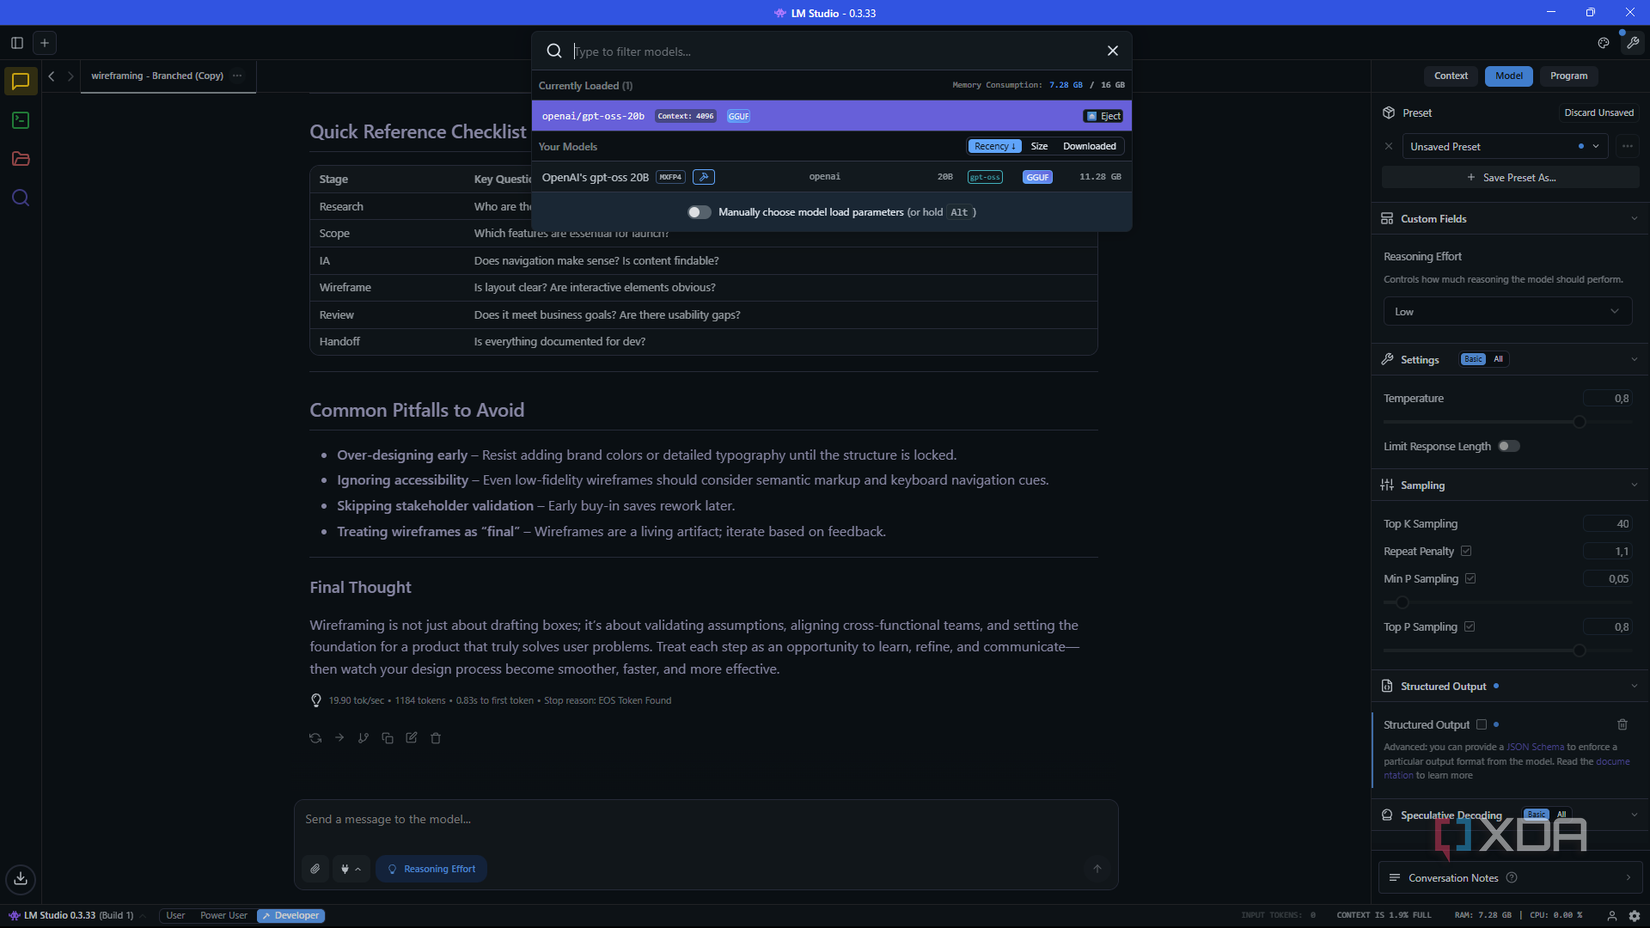1650x928 pixels.
Task: Open the Chat view in left sidebar
Action: 20,81
